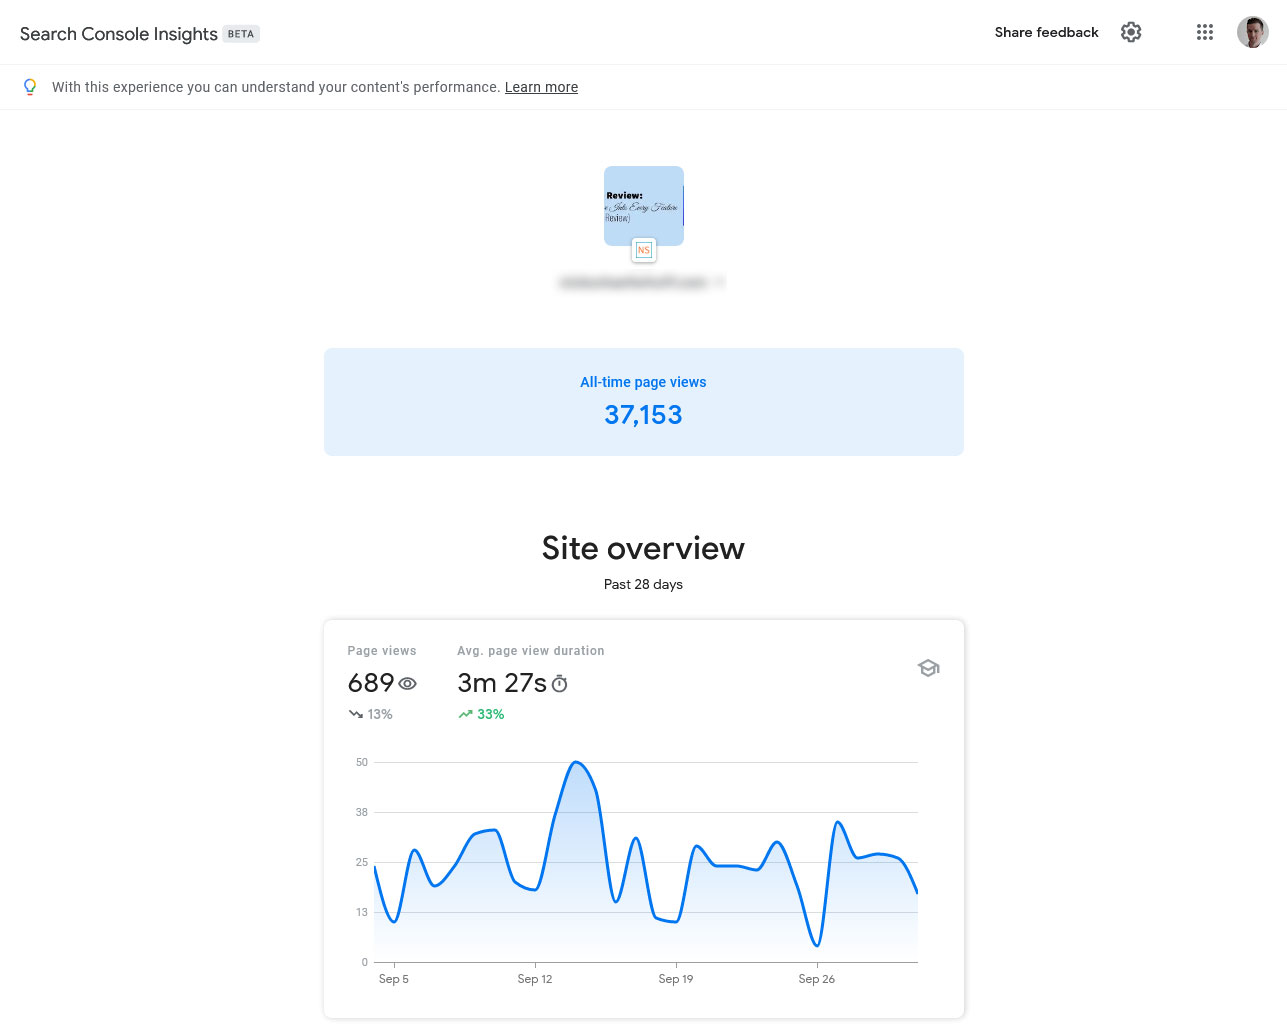Image resolution: width=1287 pixels, height=1028 pixels.
Task: Click the 3m 27s duration value
Action: coord(502,683)
